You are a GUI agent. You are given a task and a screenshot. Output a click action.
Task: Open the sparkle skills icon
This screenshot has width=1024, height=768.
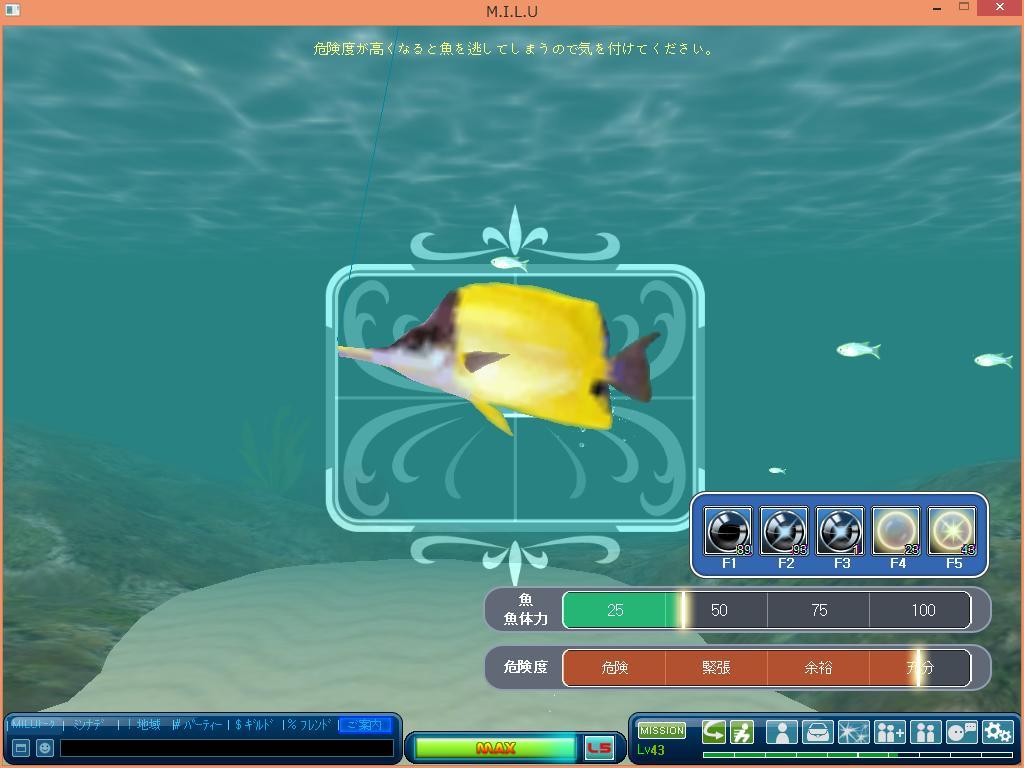click(x=854, y=732)
